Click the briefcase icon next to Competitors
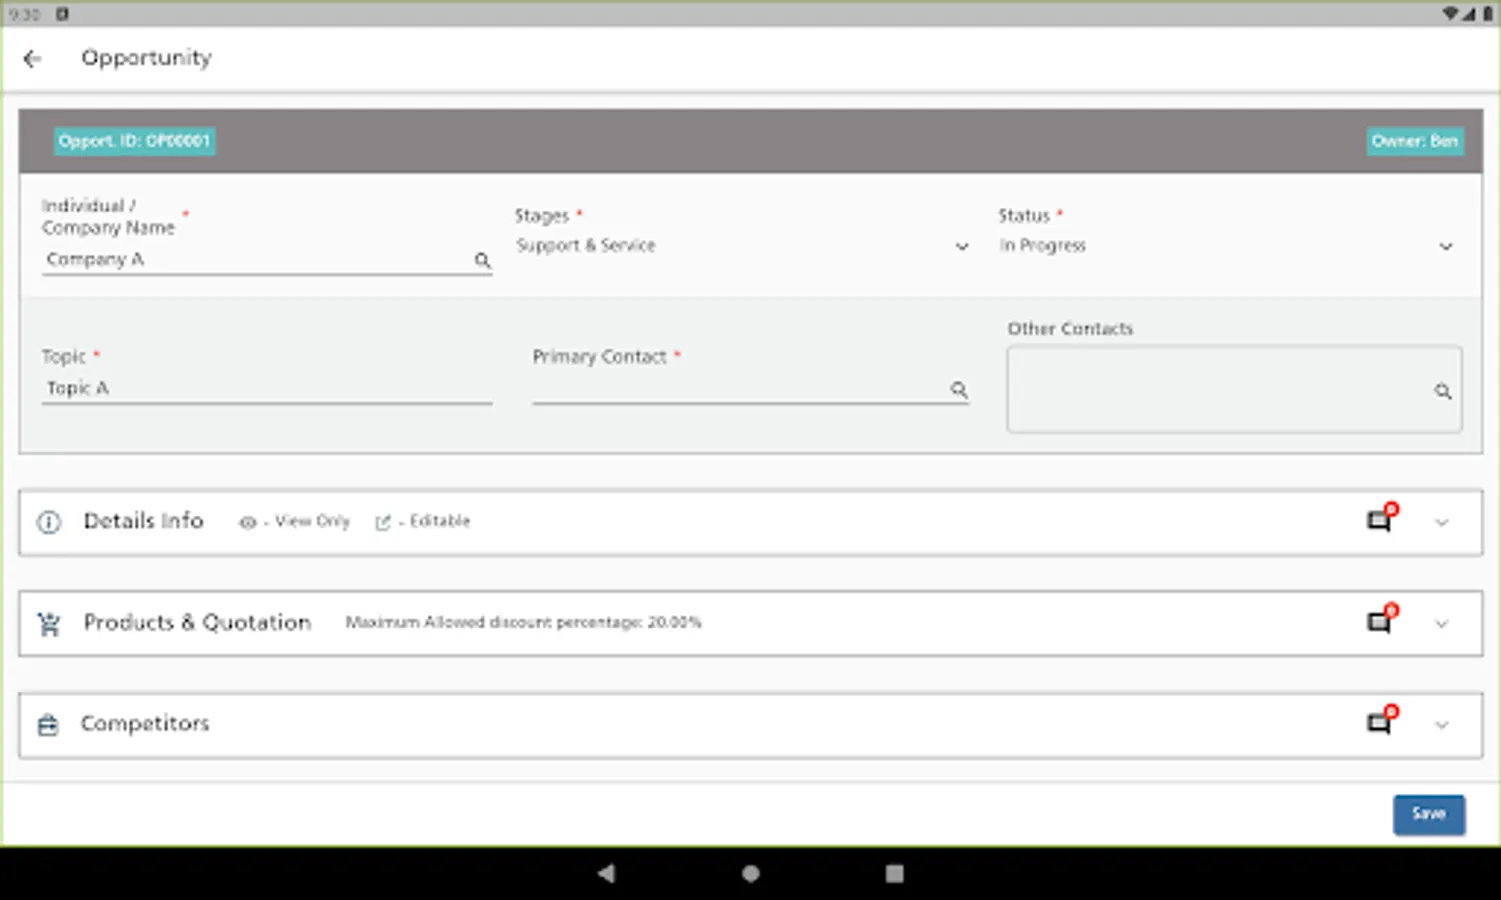The height and width of the screenshot is (900, 1501). 49,724
